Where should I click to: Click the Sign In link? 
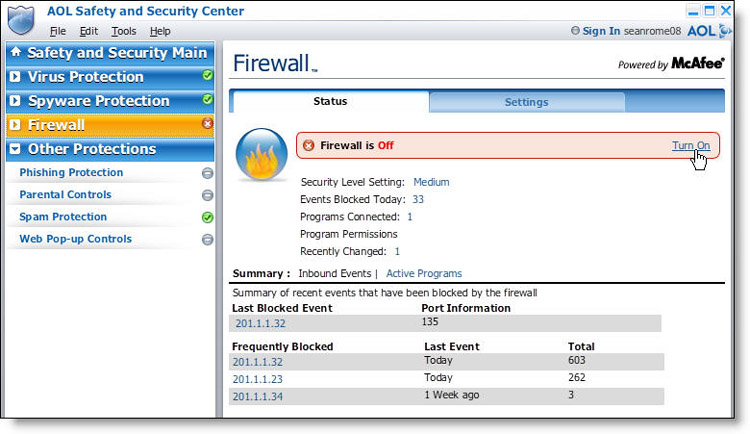point(601,31)
